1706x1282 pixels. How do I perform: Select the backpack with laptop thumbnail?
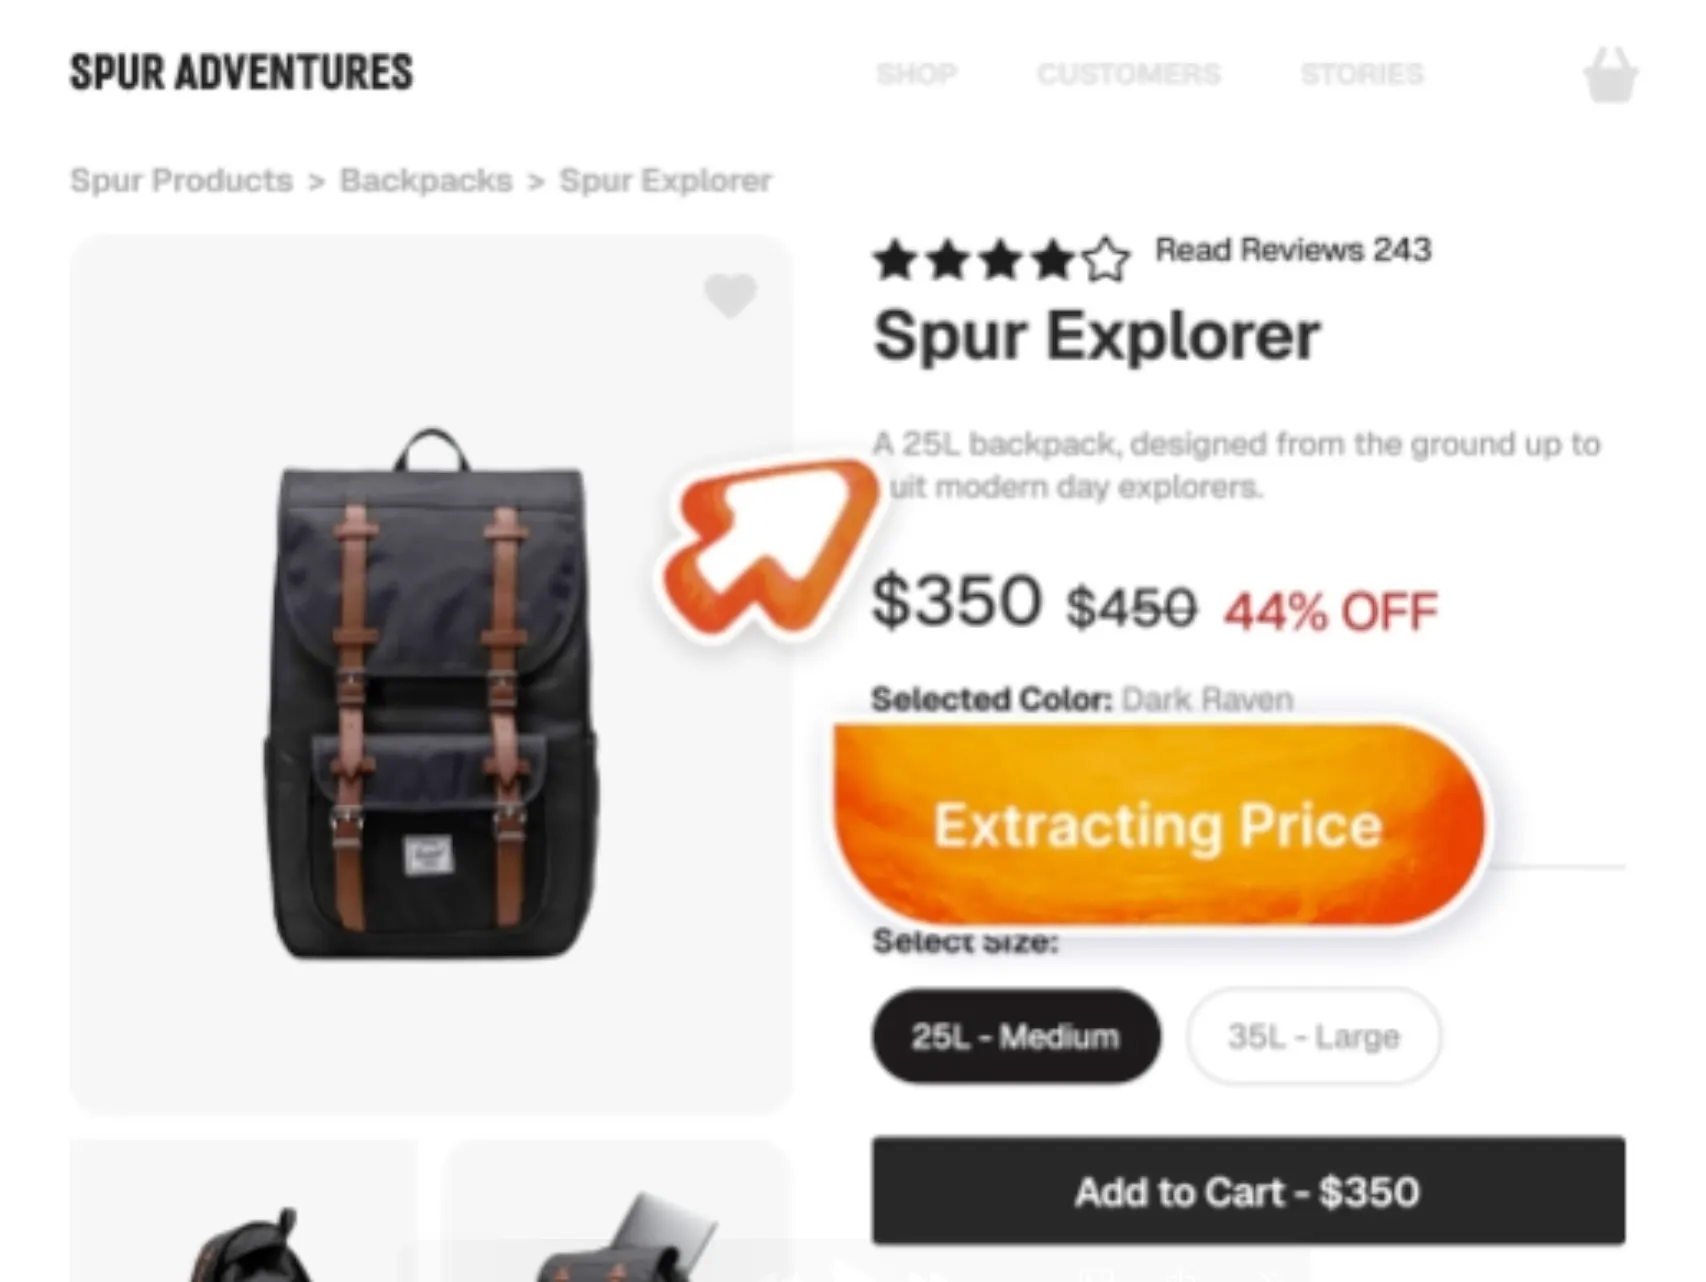point(616,1210)
